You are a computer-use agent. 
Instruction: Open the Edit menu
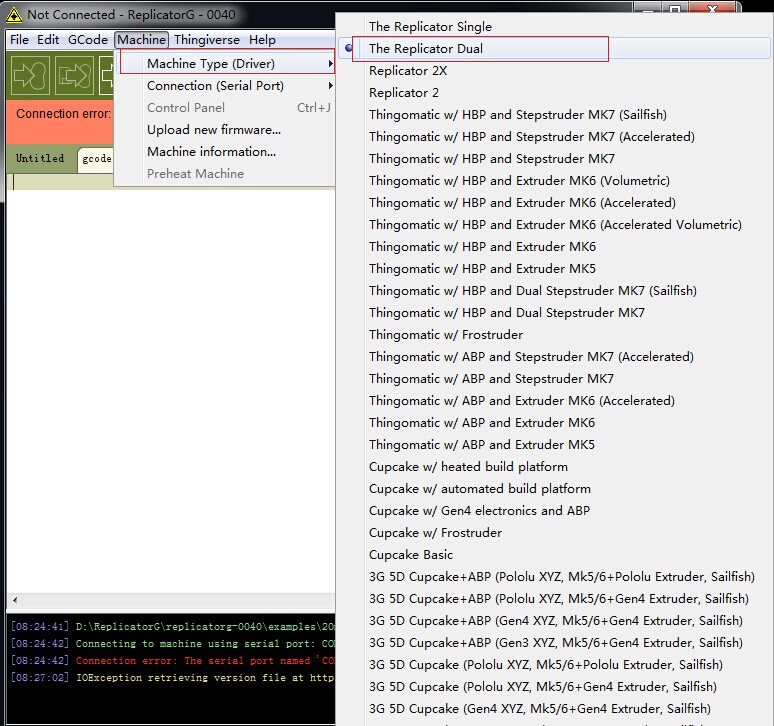(x=48, y=39)
